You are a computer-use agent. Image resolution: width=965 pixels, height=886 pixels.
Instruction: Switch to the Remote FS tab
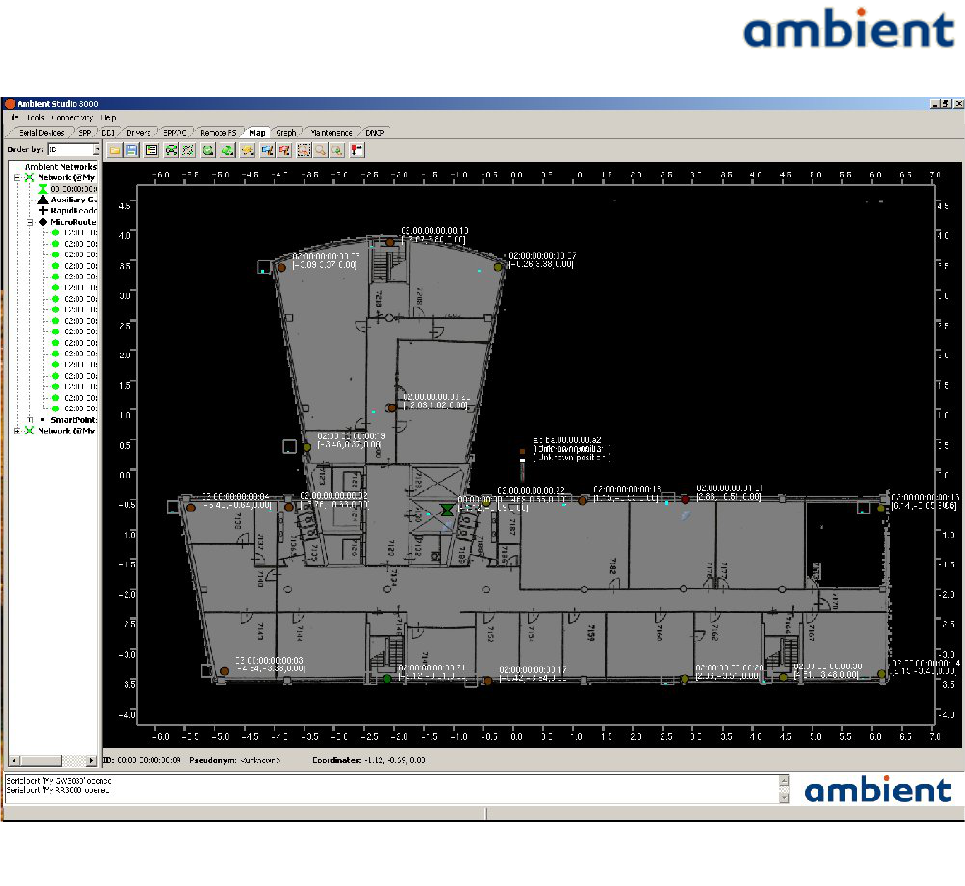(x=218, y=133)
